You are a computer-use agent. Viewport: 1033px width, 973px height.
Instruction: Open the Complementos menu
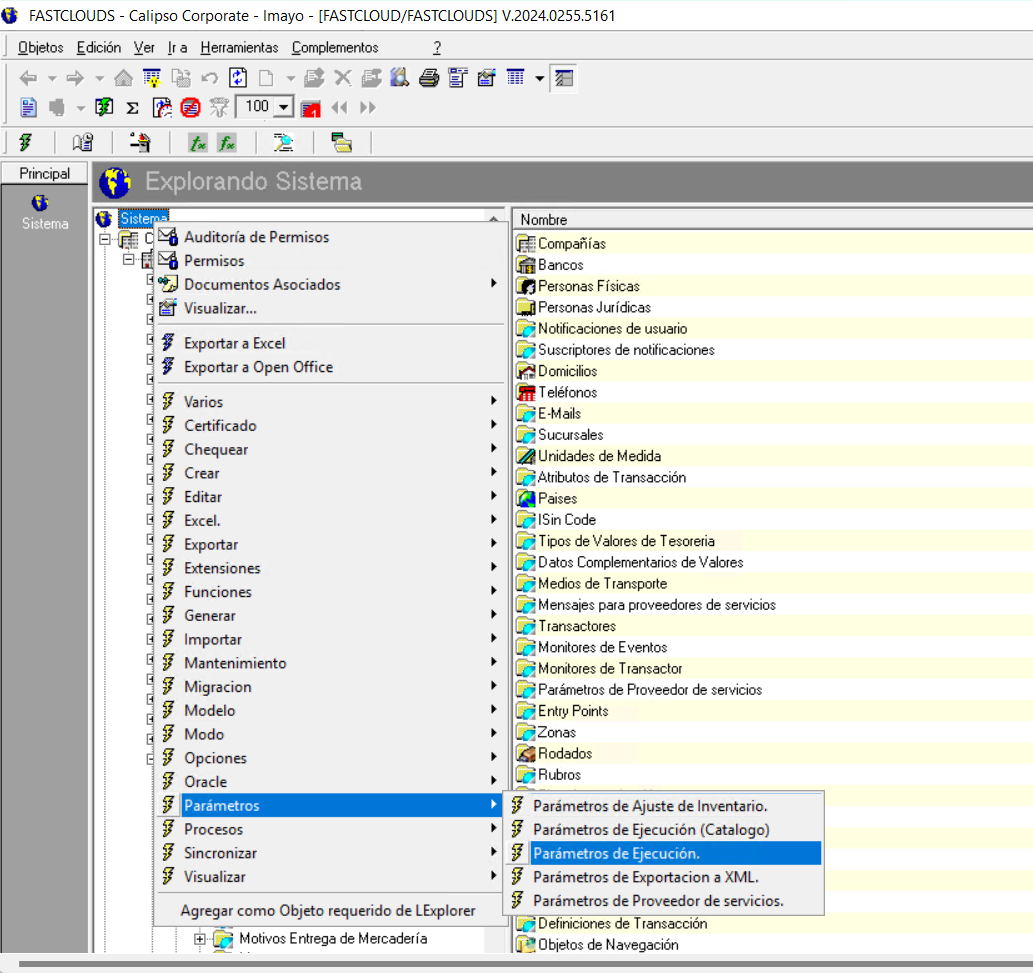point(335,47)
